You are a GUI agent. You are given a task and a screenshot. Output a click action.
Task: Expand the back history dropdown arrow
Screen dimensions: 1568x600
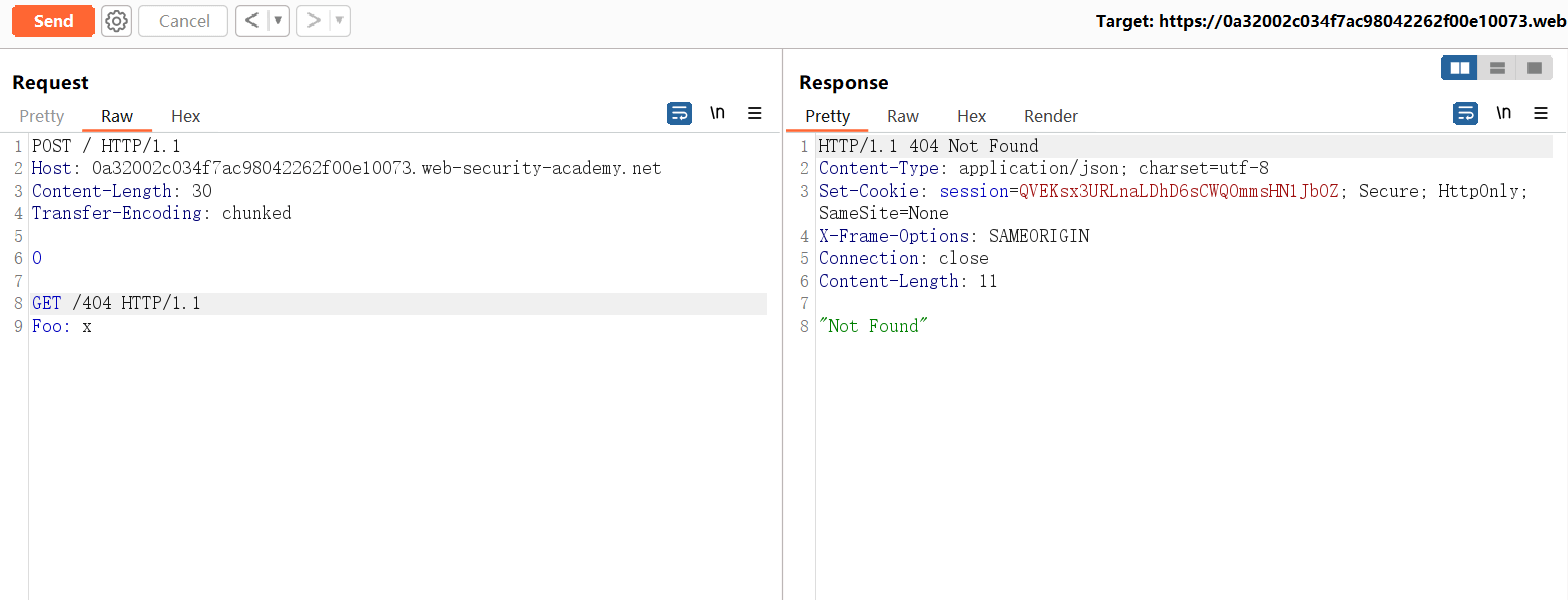click(x=278, y=21)
